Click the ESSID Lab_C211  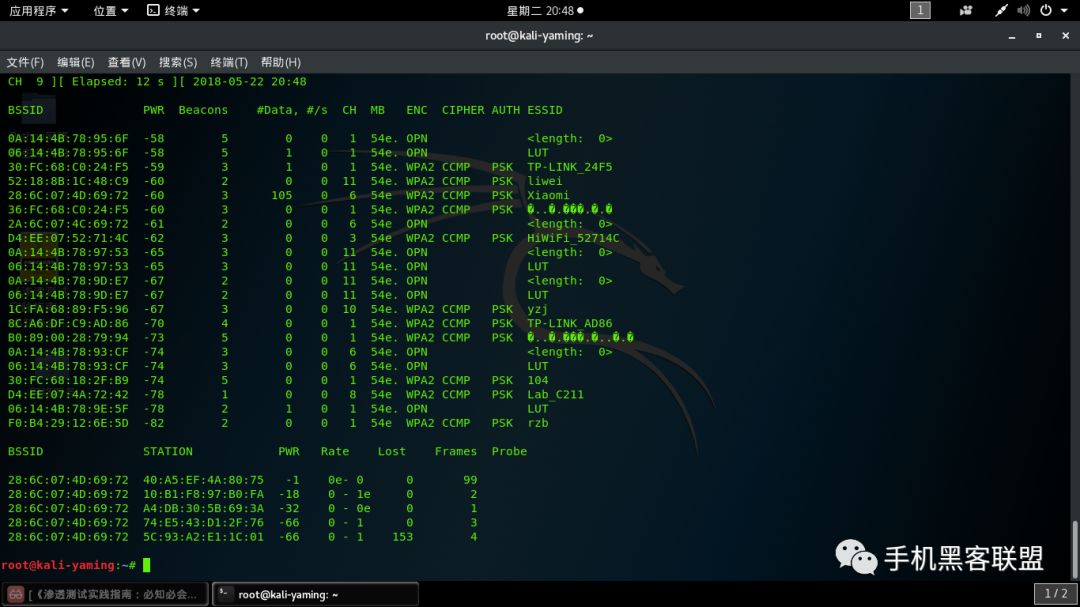click(x=555, y=394)
